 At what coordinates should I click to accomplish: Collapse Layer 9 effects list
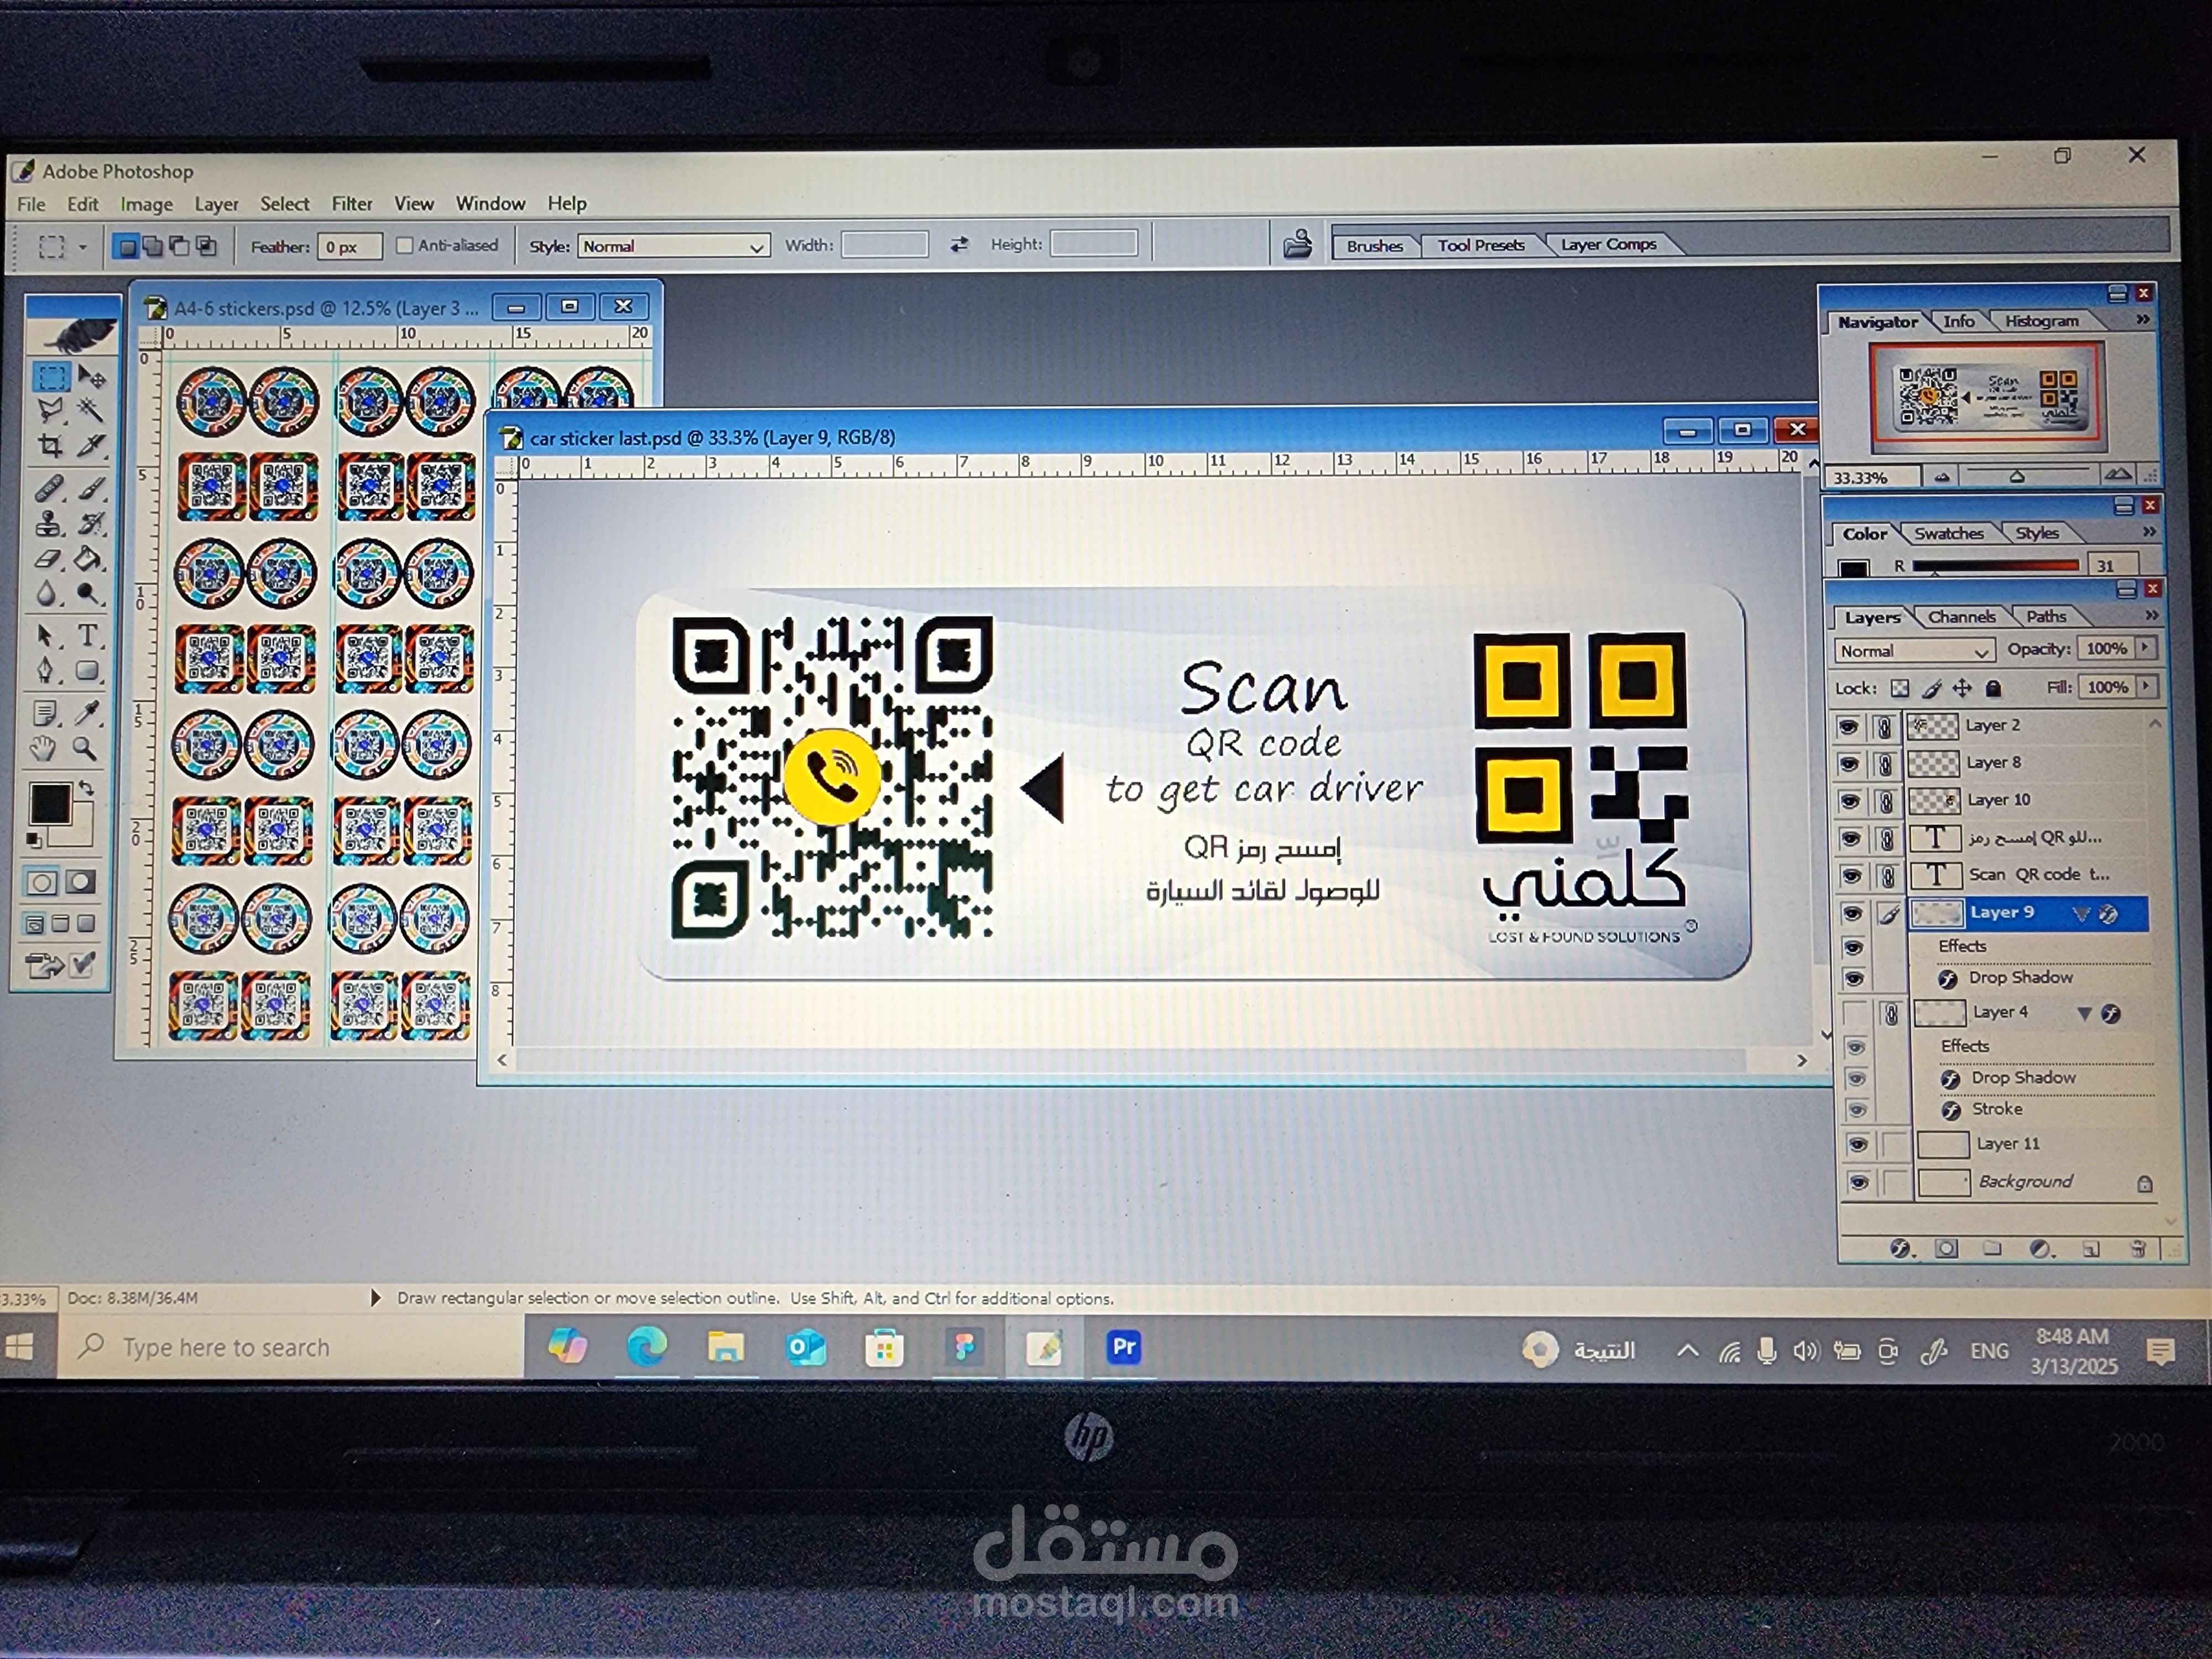click(x=2081, y=914)
